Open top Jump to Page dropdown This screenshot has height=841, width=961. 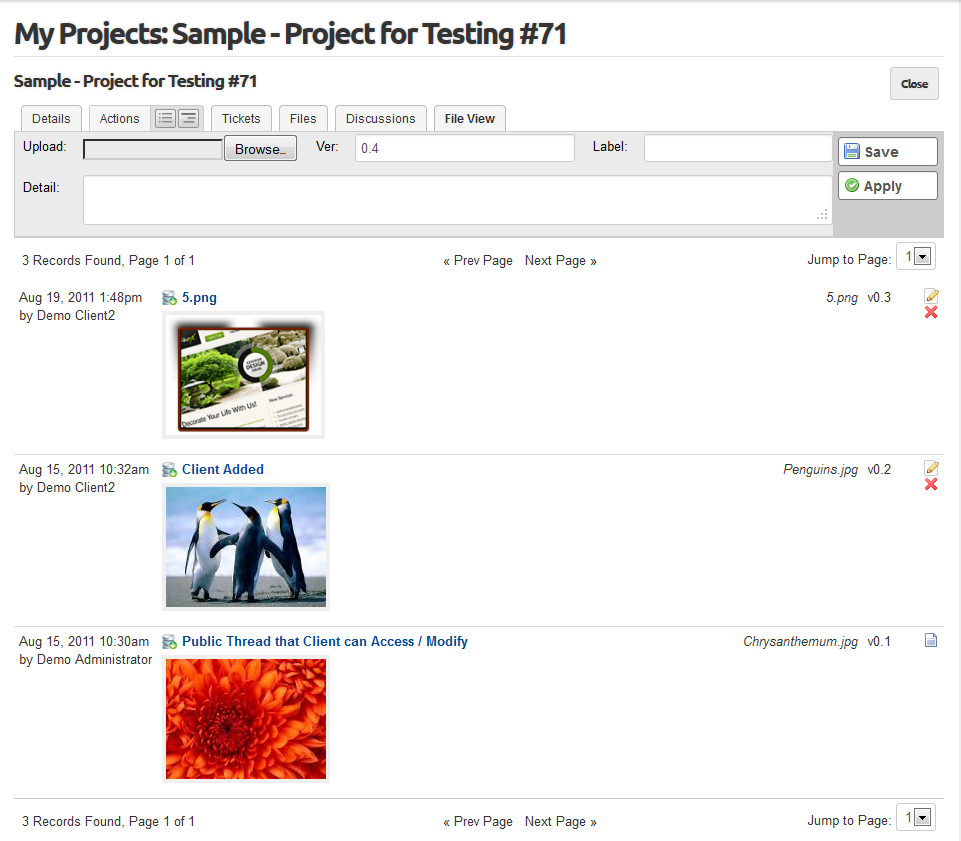pyautogui.click(x=923, y=257)
